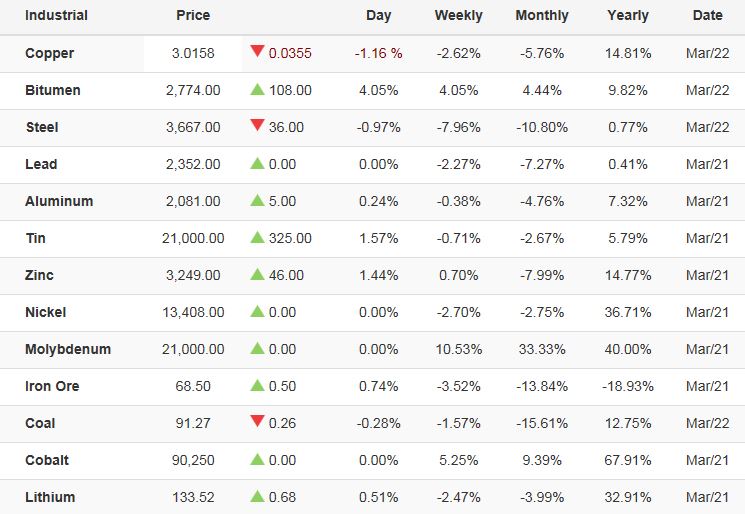
Task: Select the Nickel commodity name
Action: point(46,312)
